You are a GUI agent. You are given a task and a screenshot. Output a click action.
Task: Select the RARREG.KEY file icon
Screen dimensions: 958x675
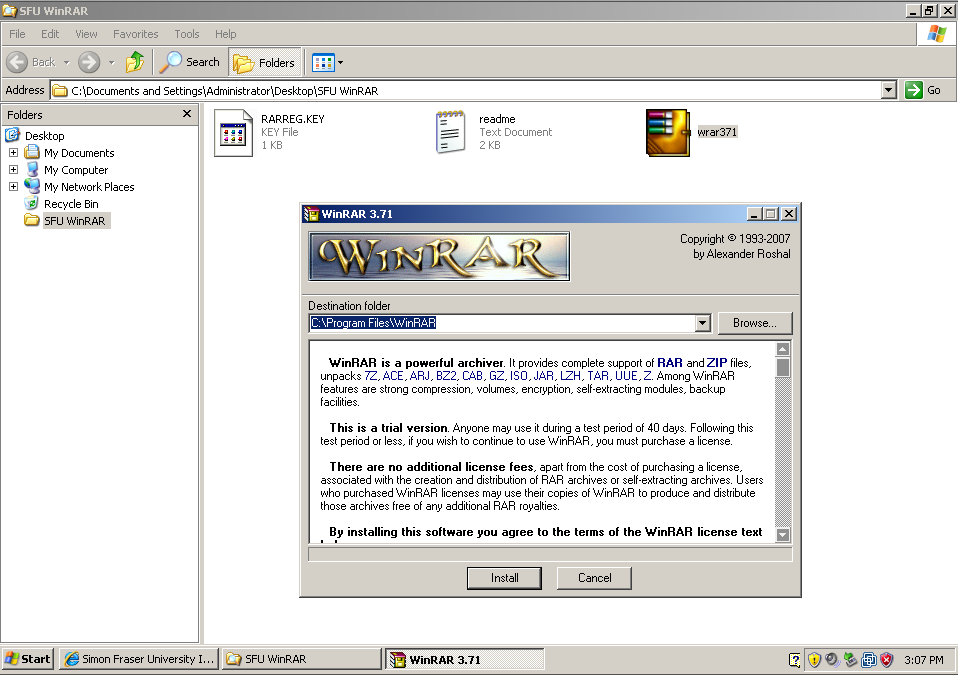(x=233, y=132)
